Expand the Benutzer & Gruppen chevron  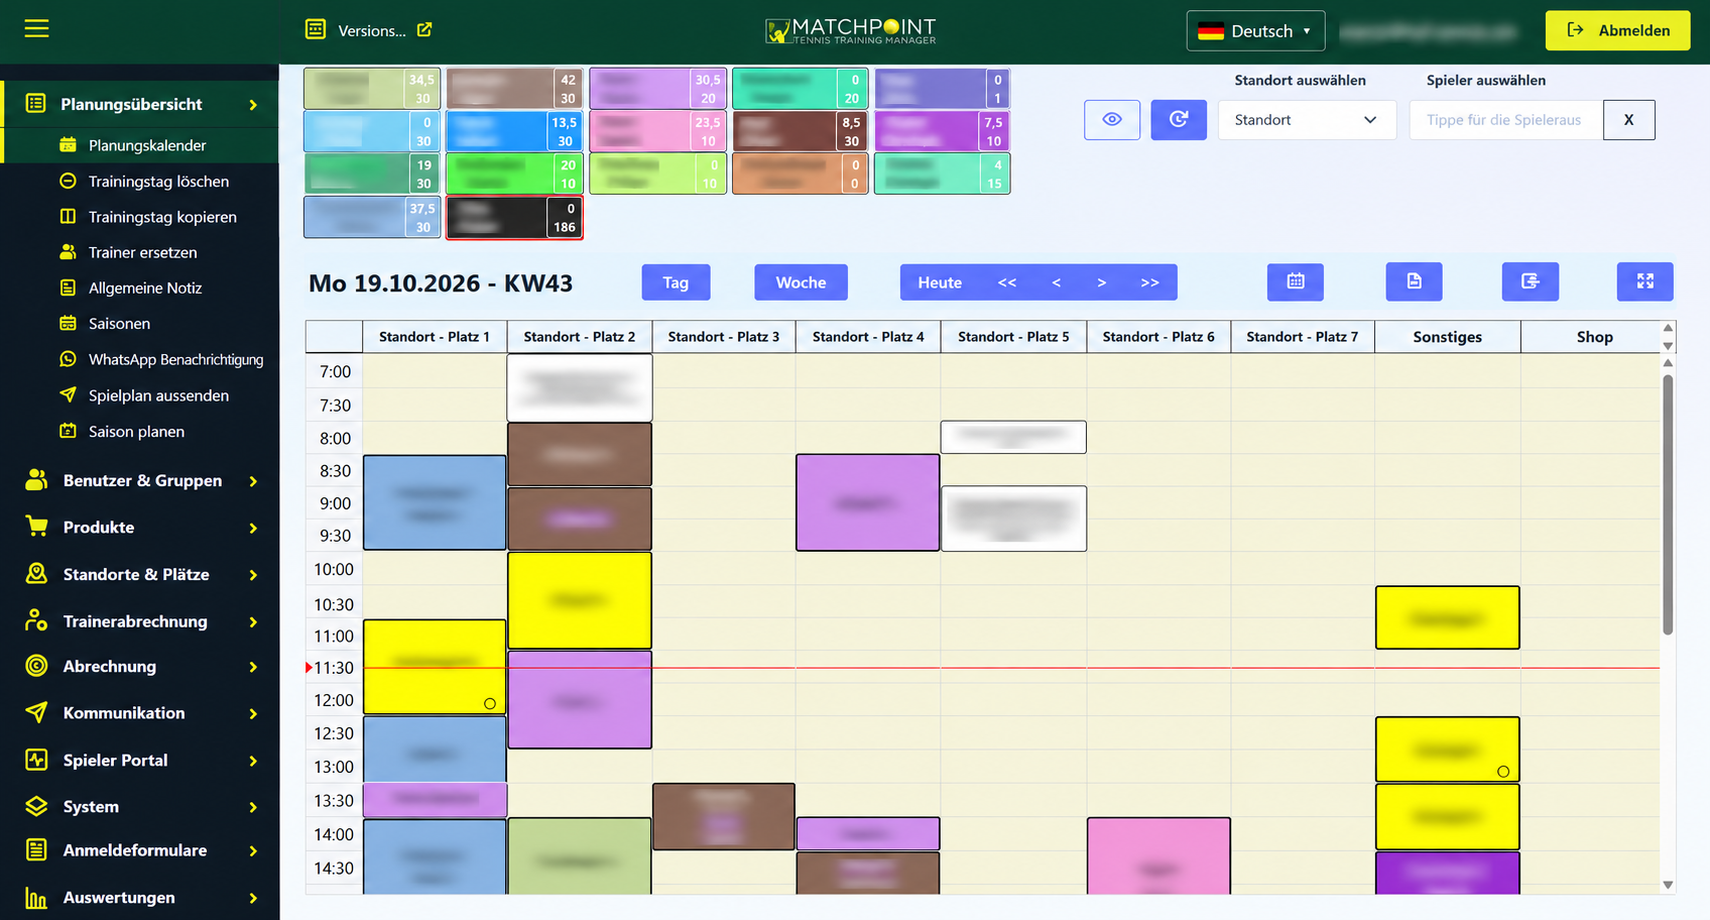pyautogui.click(x=253, y=481)
